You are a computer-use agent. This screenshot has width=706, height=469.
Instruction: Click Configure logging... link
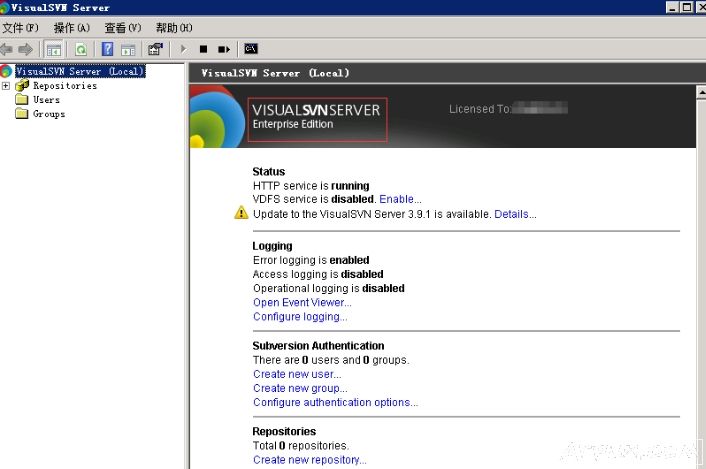(300, 316)
